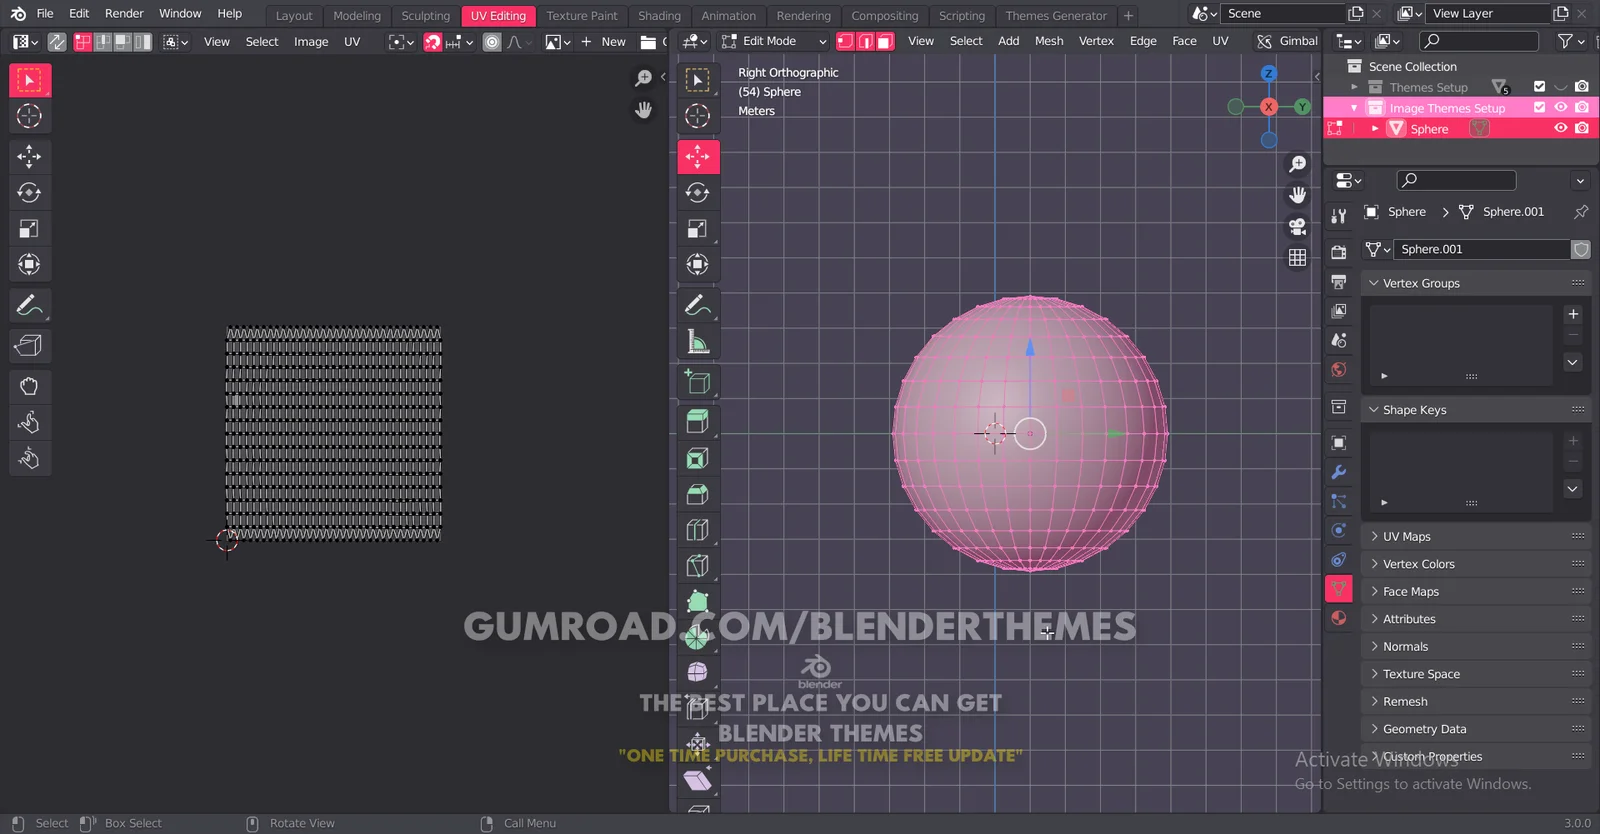Viewport: 1600px width, 834px height.
Task: Select the Rip Region tool in UV editor
Action: pos(29,346)
